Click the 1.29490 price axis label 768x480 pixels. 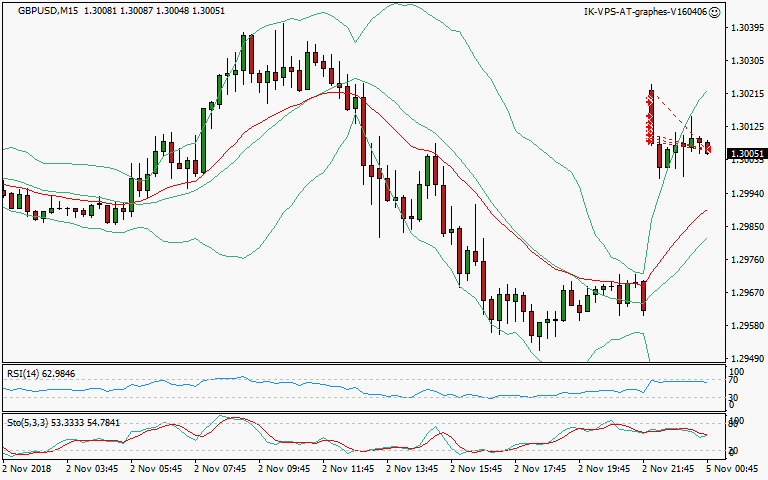746,358
